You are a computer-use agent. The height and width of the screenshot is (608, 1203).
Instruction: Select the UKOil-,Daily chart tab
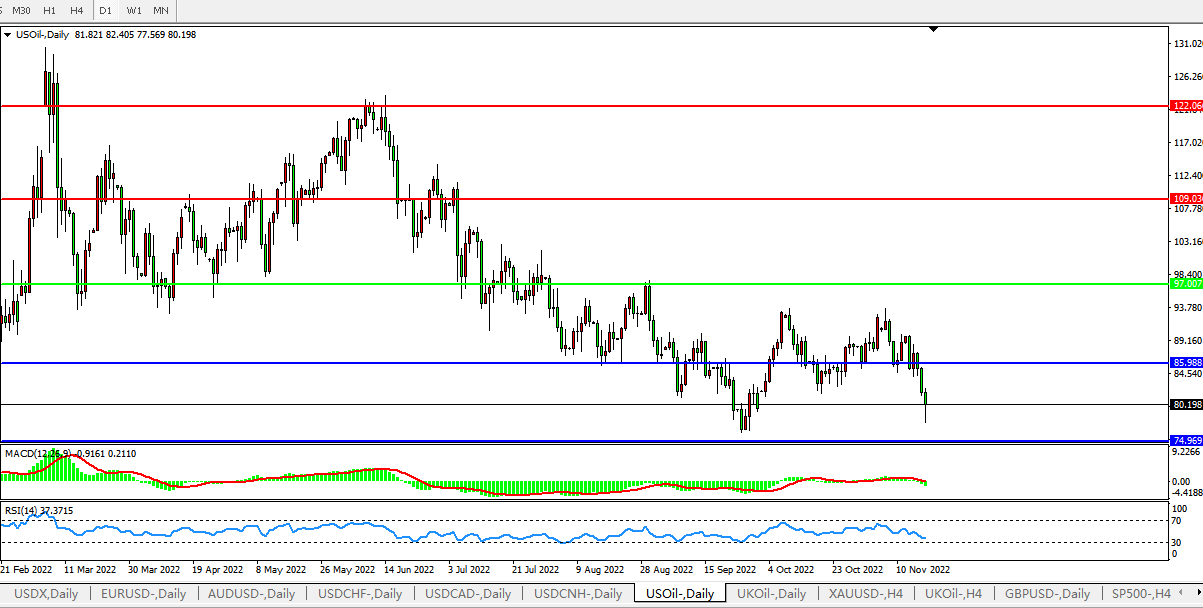(x=771, y=594)
